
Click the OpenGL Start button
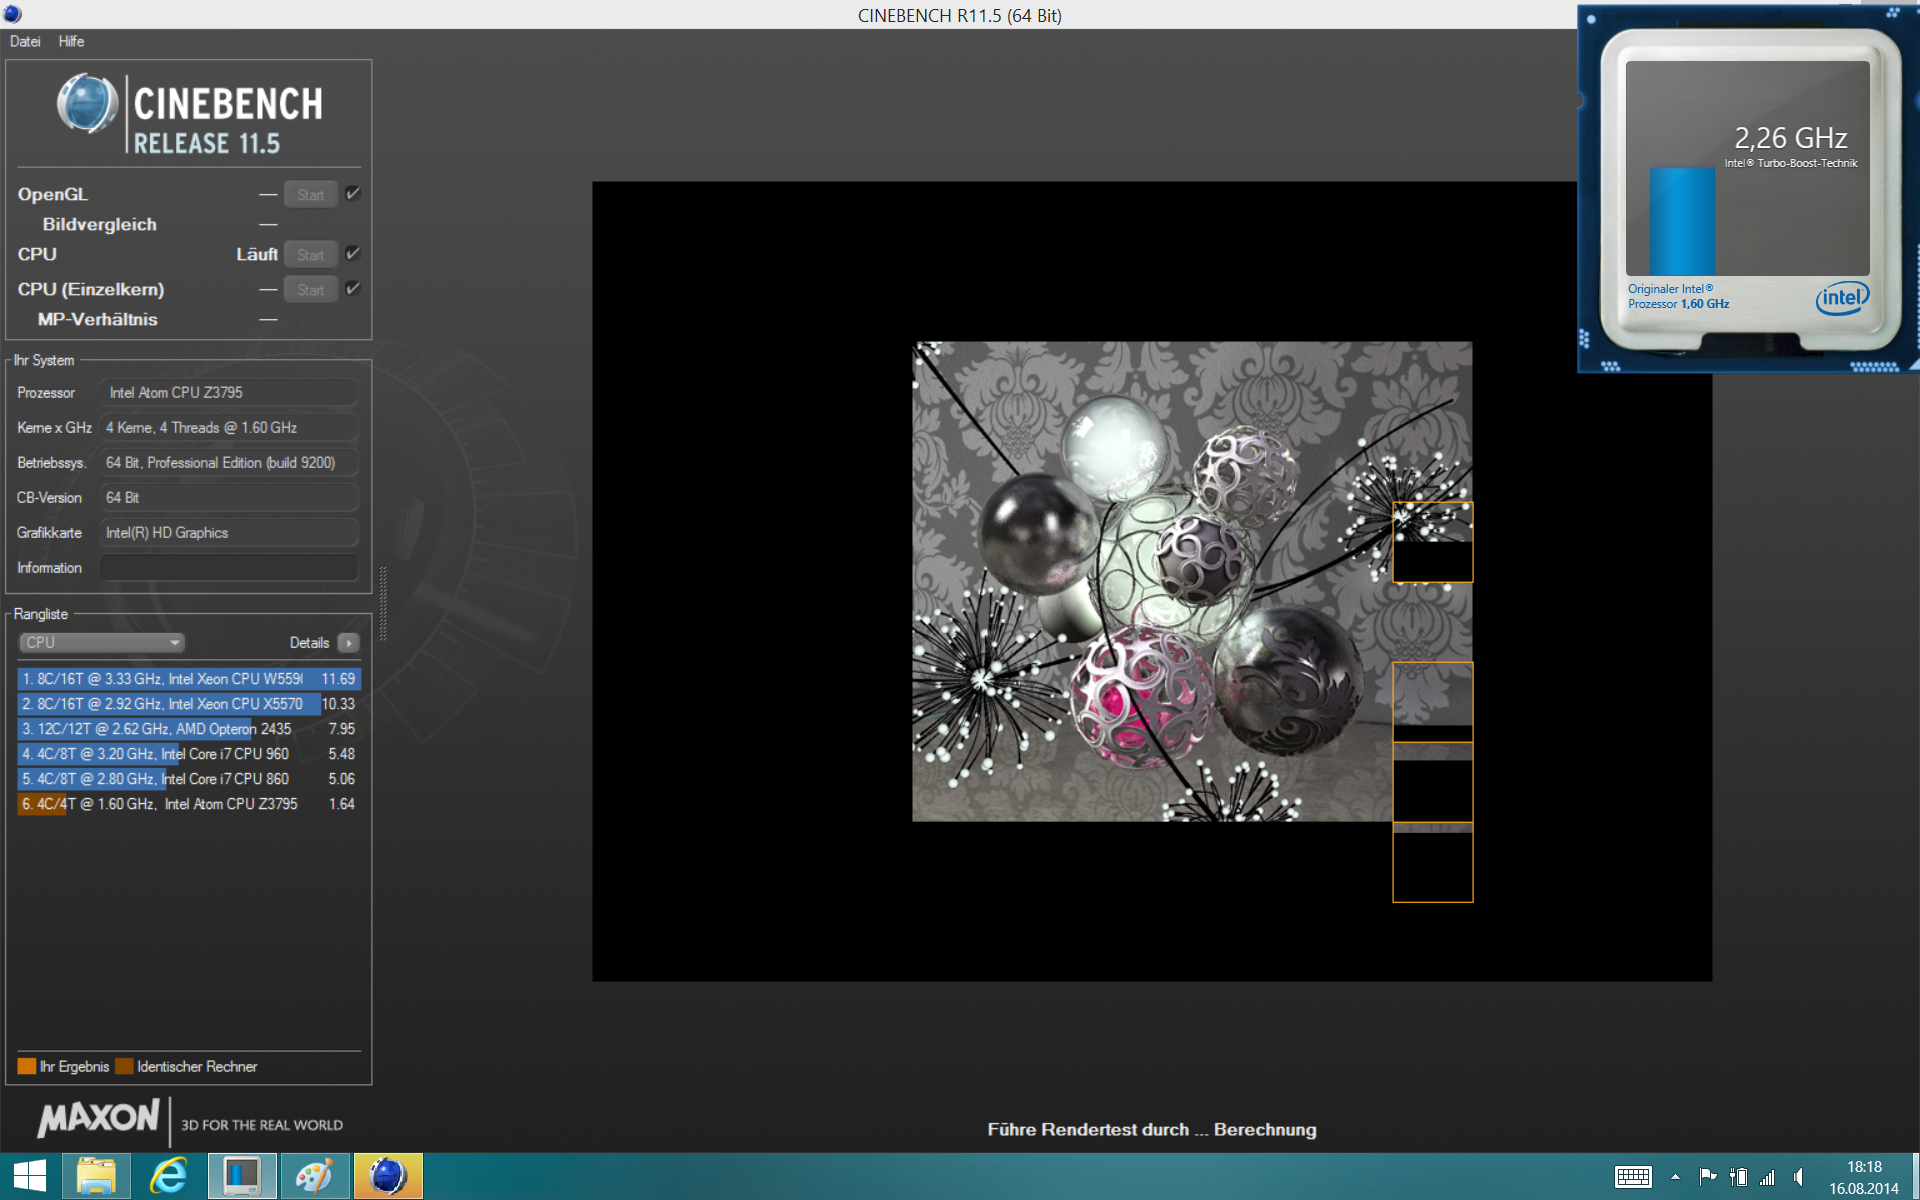click(x=310, y=195)
